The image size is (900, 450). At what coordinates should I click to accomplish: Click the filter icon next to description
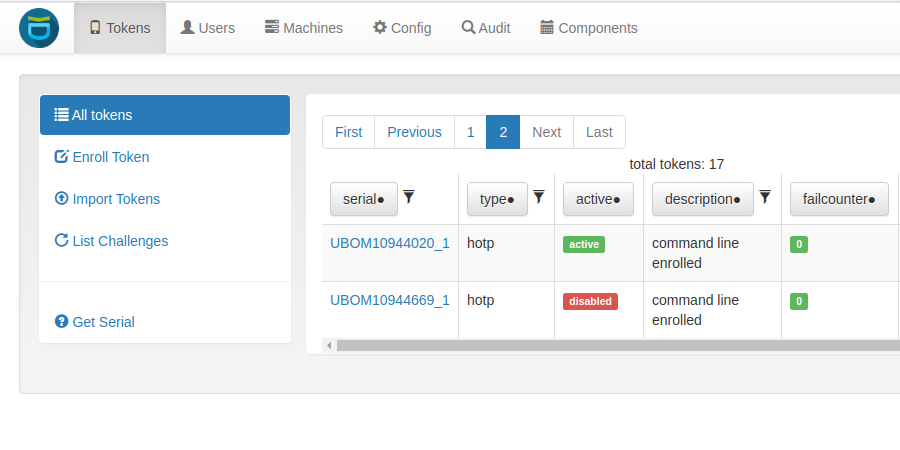(765, 198)
